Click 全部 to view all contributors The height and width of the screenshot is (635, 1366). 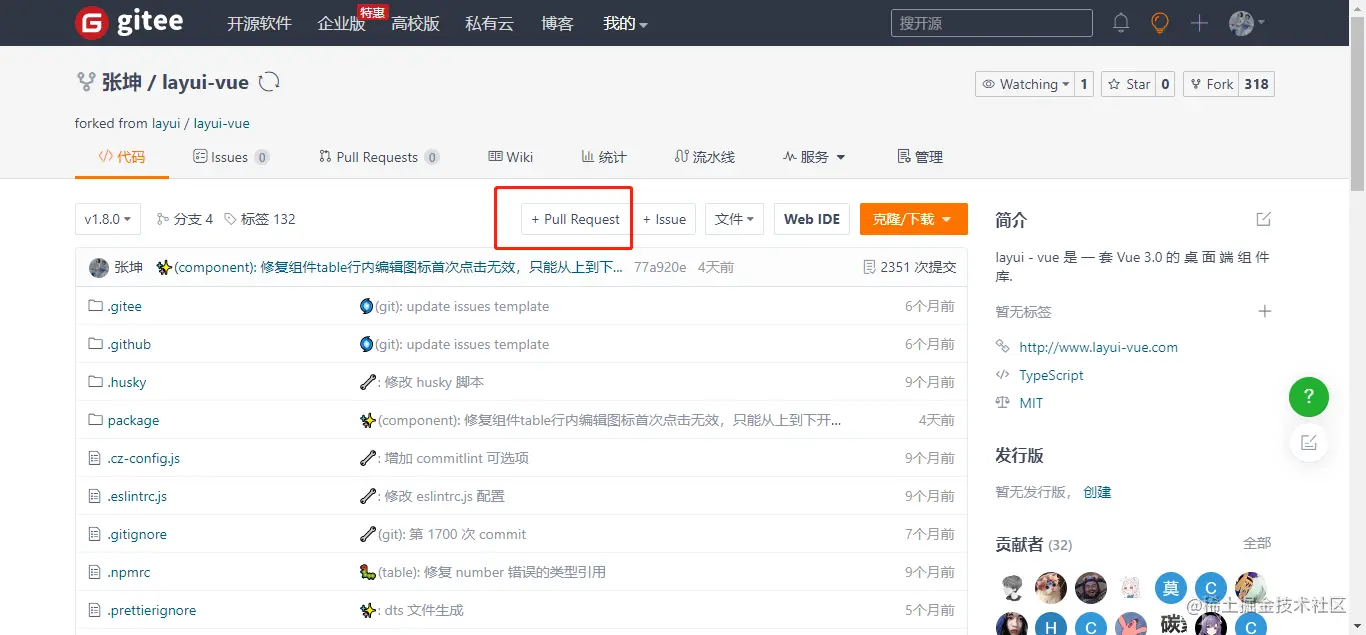pos(1257,543)
